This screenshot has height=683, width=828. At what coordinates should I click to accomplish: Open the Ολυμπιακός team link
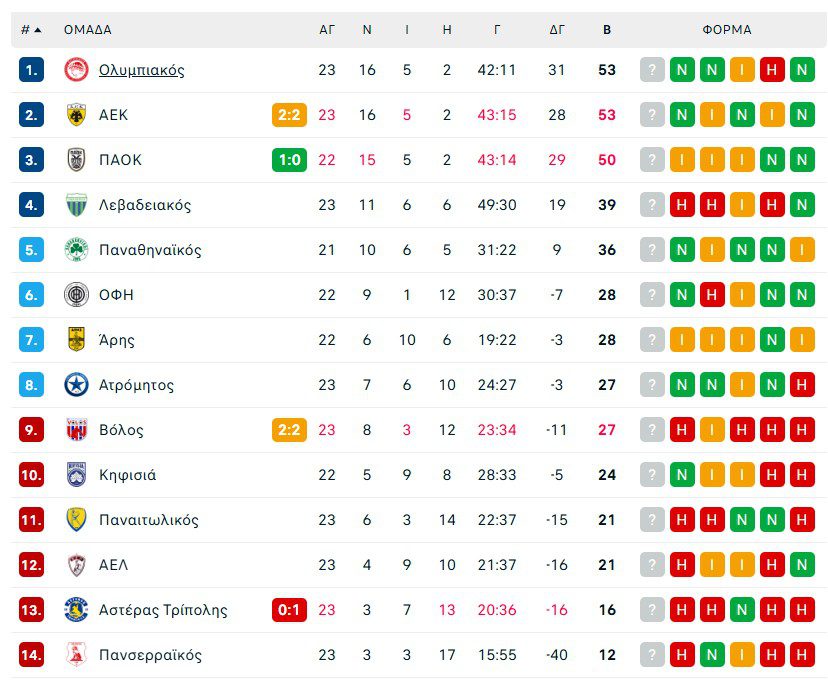tap(141, 70)
